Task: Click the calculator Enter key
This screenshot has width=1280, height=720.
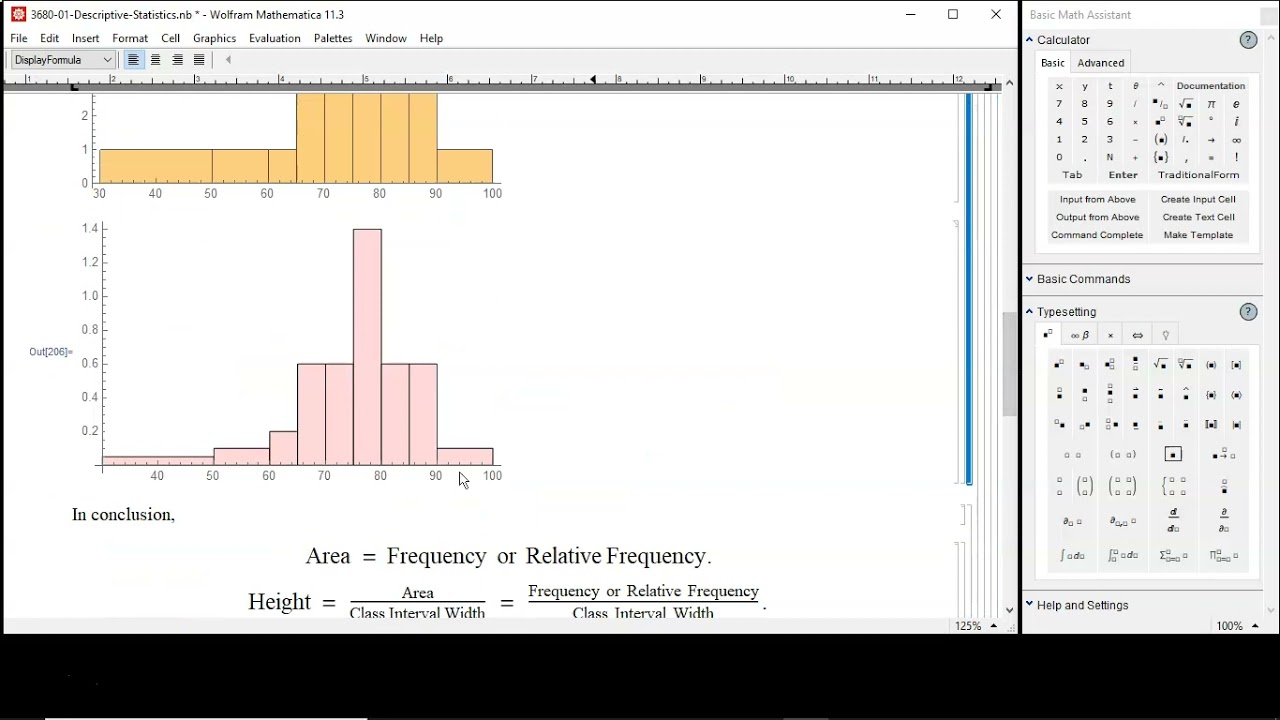Action: (x=1123, y=175)
